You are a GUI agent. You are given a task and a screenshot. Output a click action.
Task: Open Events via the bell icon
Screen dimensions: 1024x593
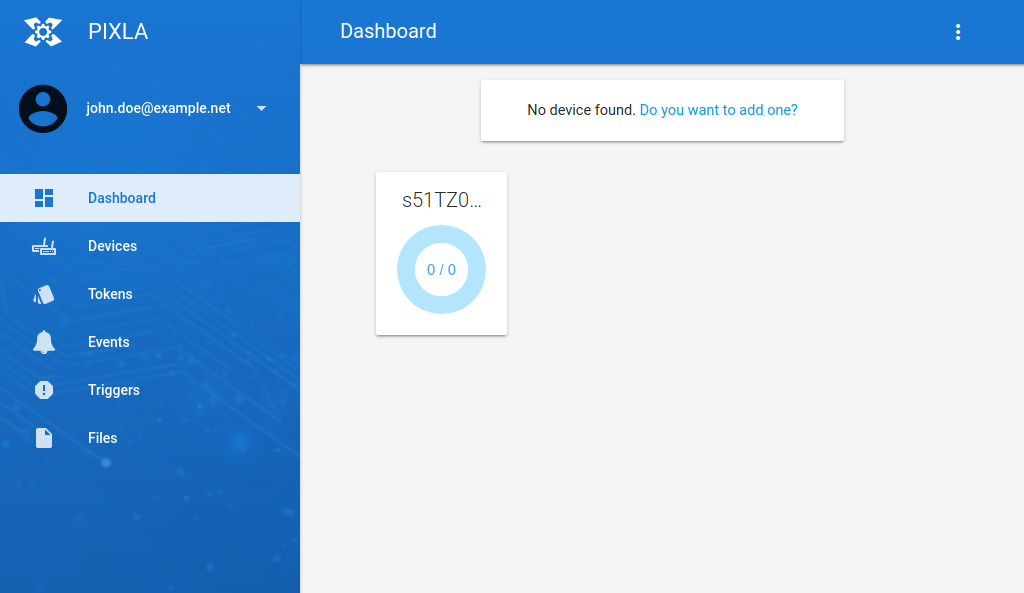coord(44,341)
